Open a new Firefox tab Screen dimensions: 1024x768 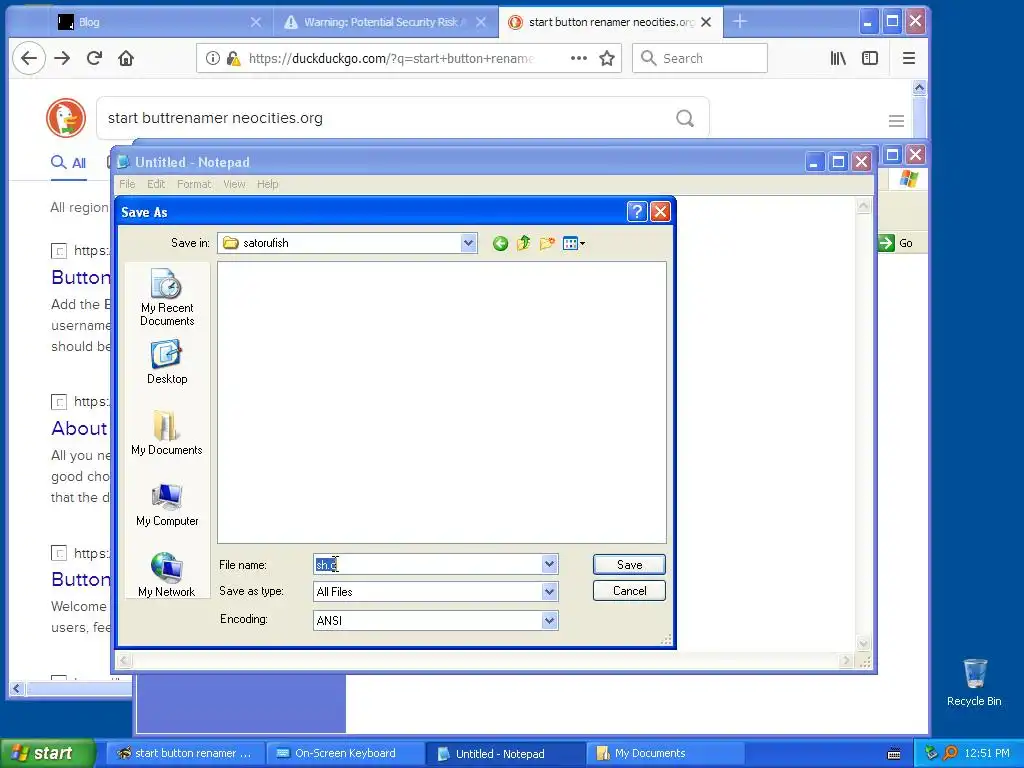(739, 22)
